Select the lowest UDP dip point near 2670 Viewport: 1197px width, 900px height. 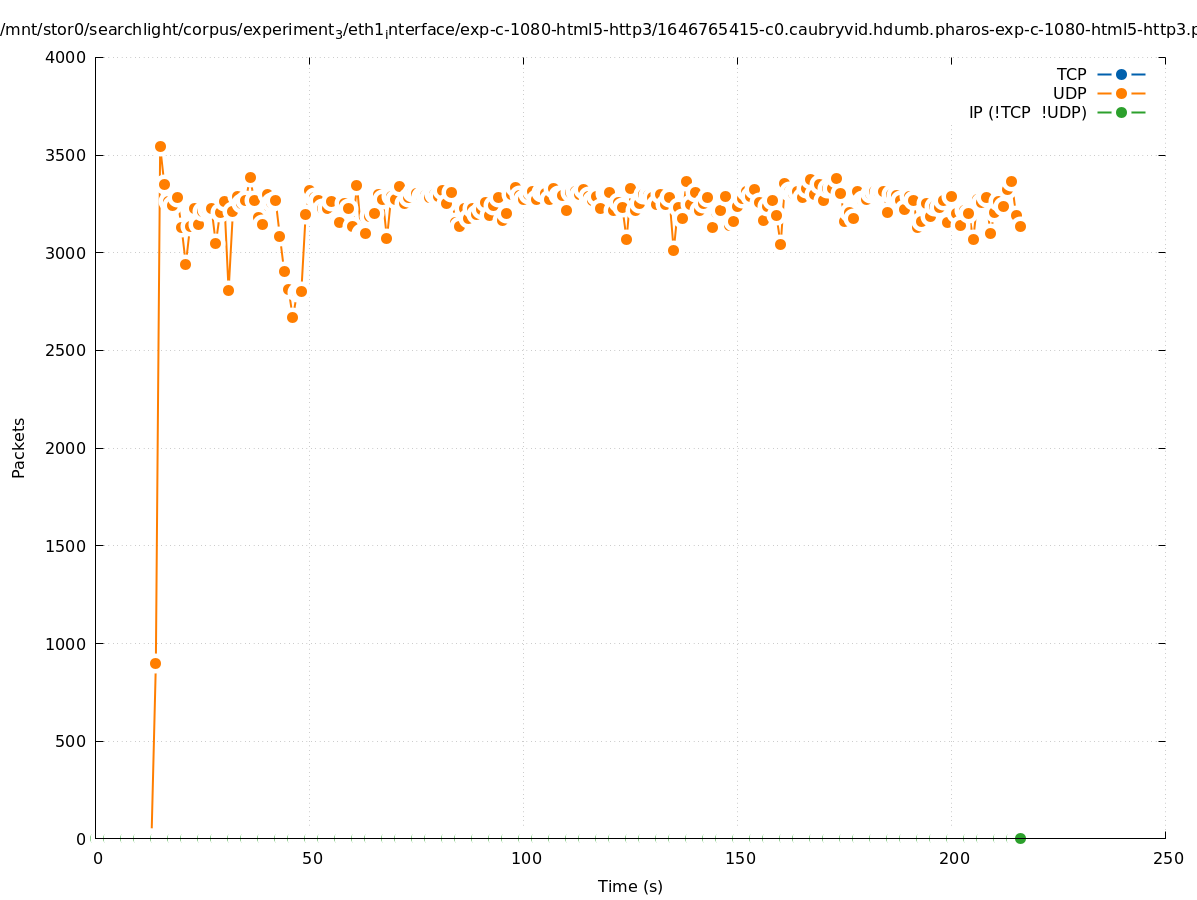tap(292, 317)
